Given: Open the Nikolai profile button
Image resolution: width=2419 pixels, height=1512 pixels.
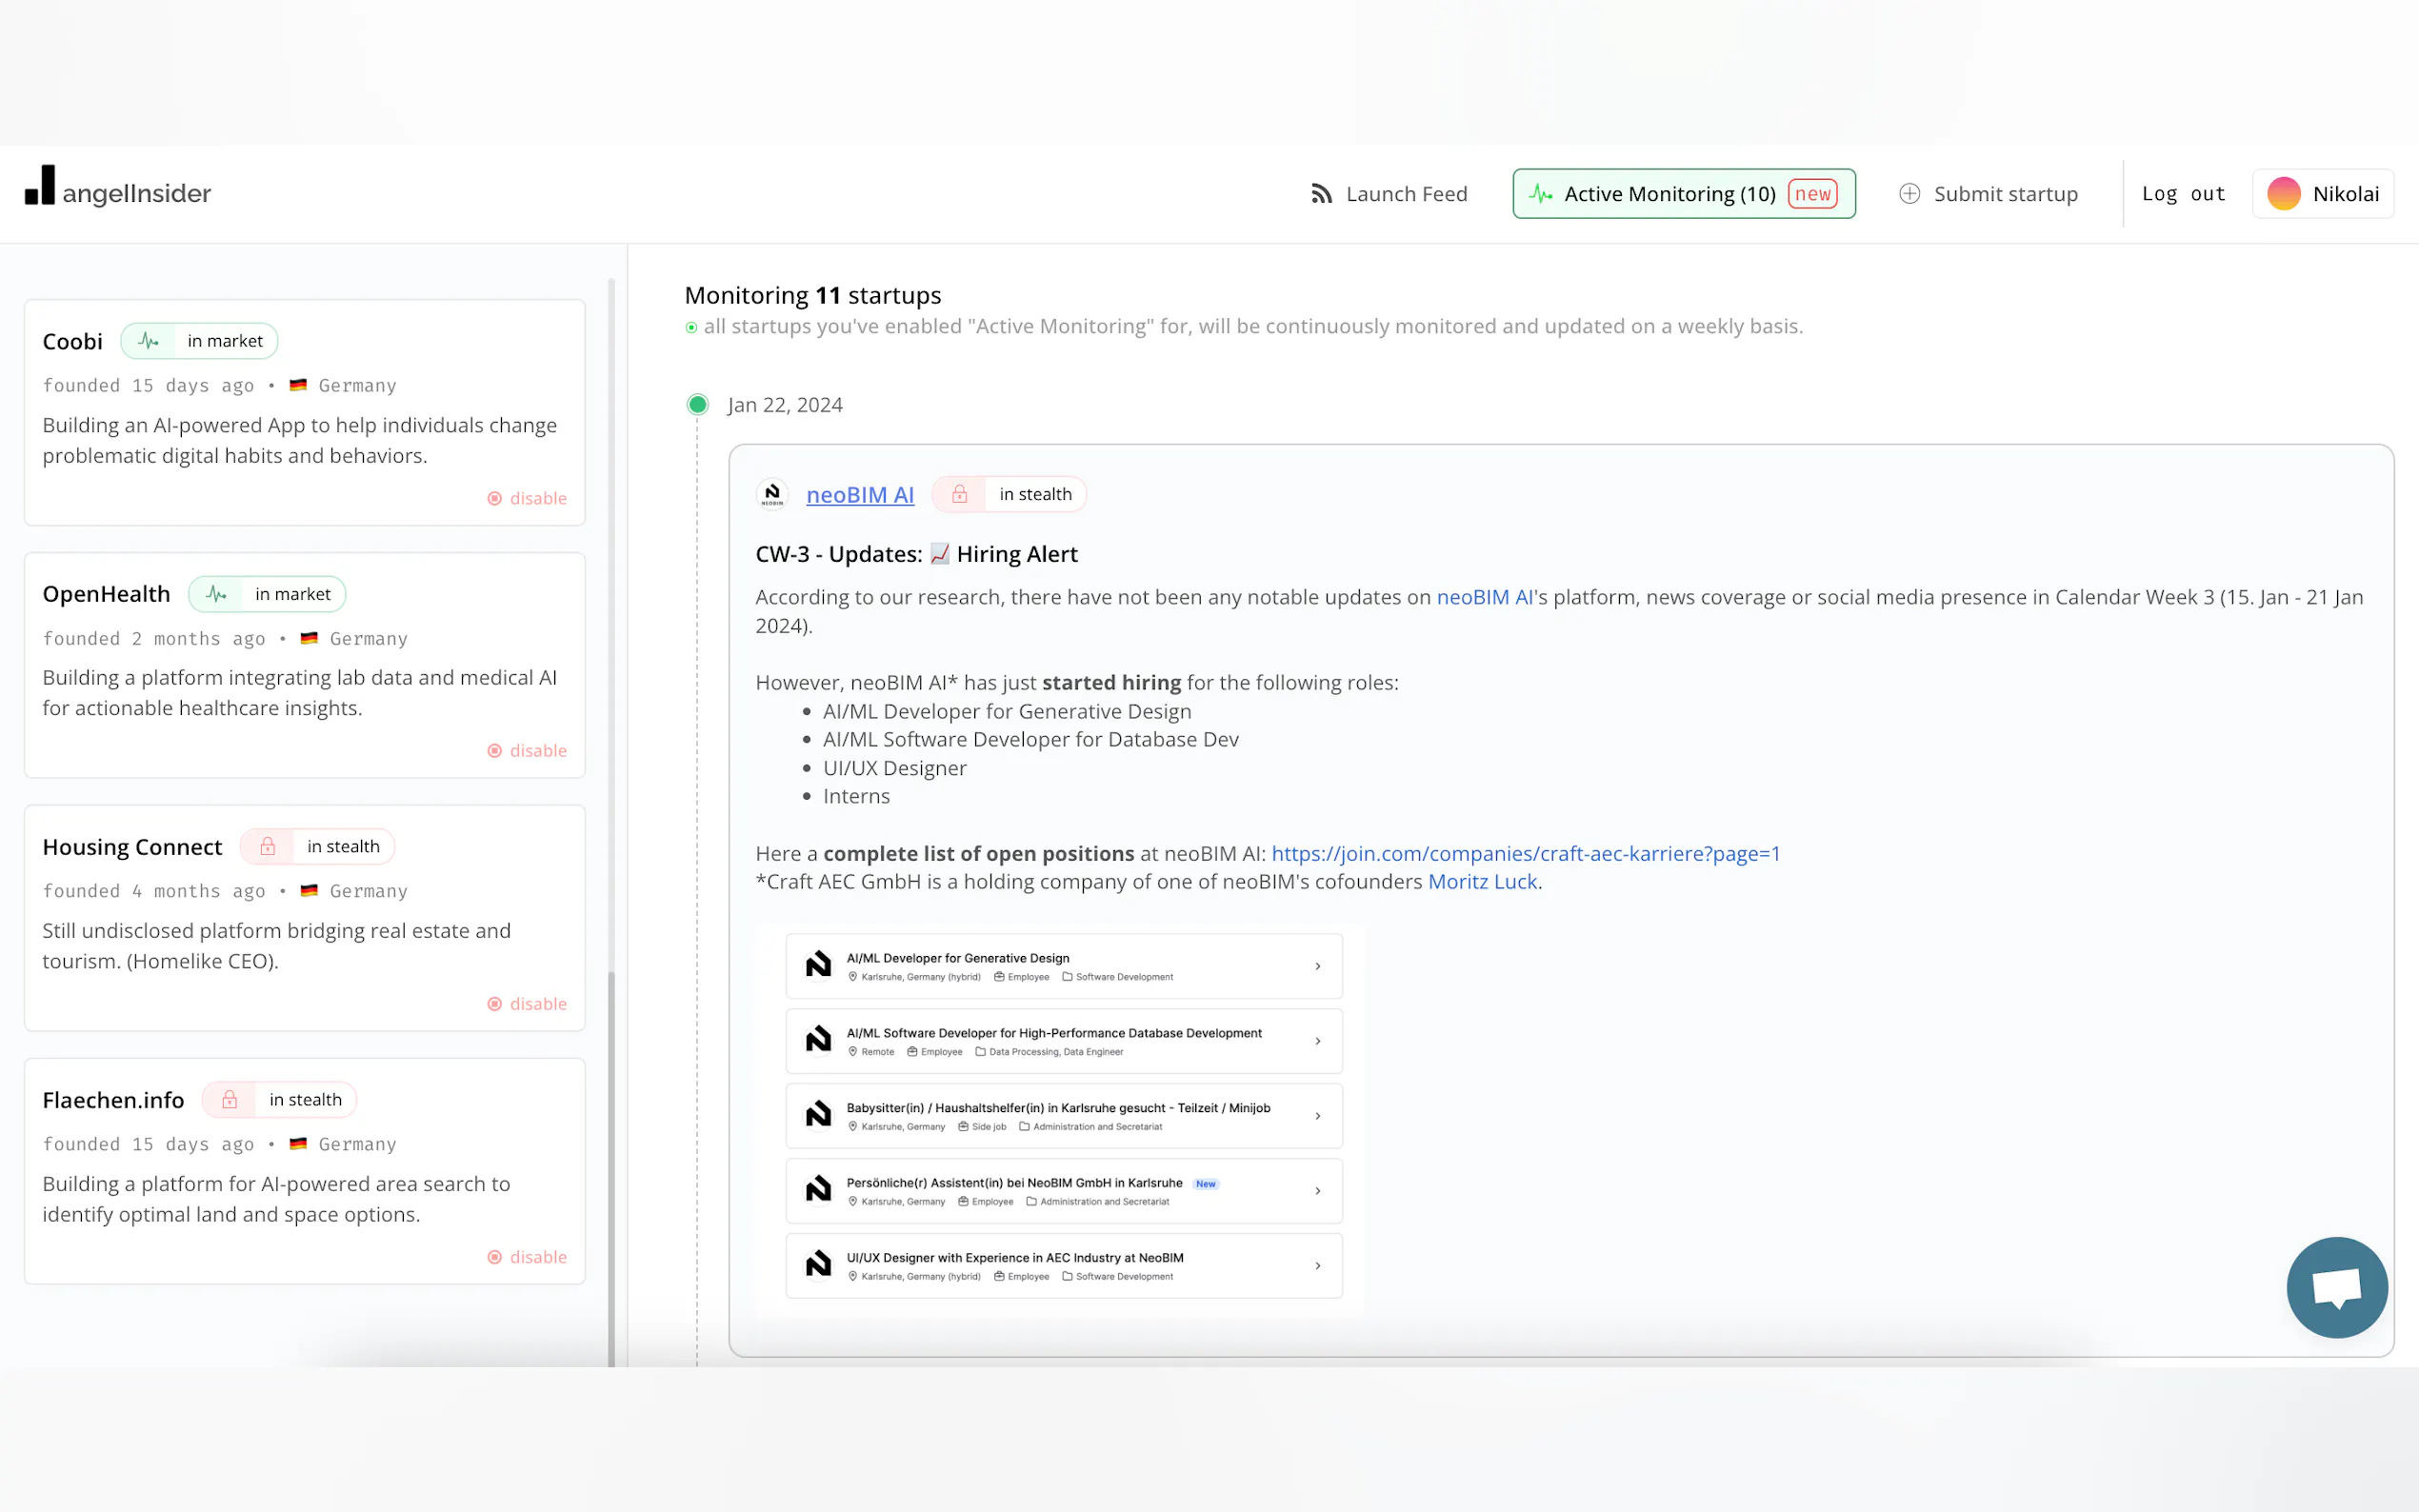Looking at the screenshot, I should pyautogui.click(x=2323, y=194).
